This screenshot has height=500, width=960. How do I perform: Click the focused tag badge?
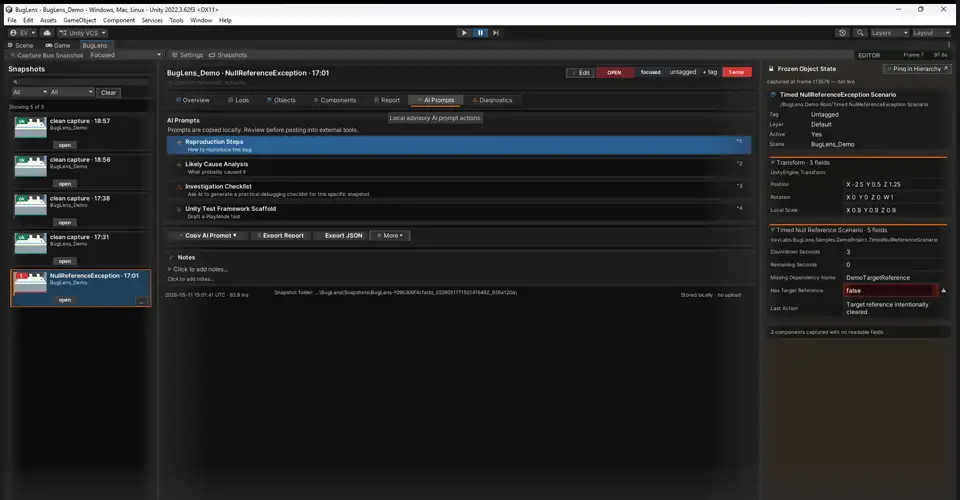[650, 72]
